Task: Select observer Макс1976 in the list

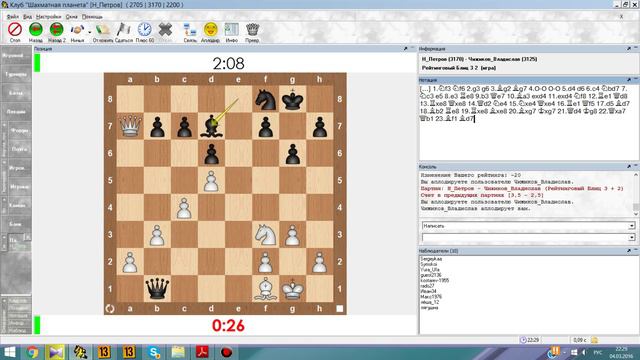Action: click(x=431, y=297)
